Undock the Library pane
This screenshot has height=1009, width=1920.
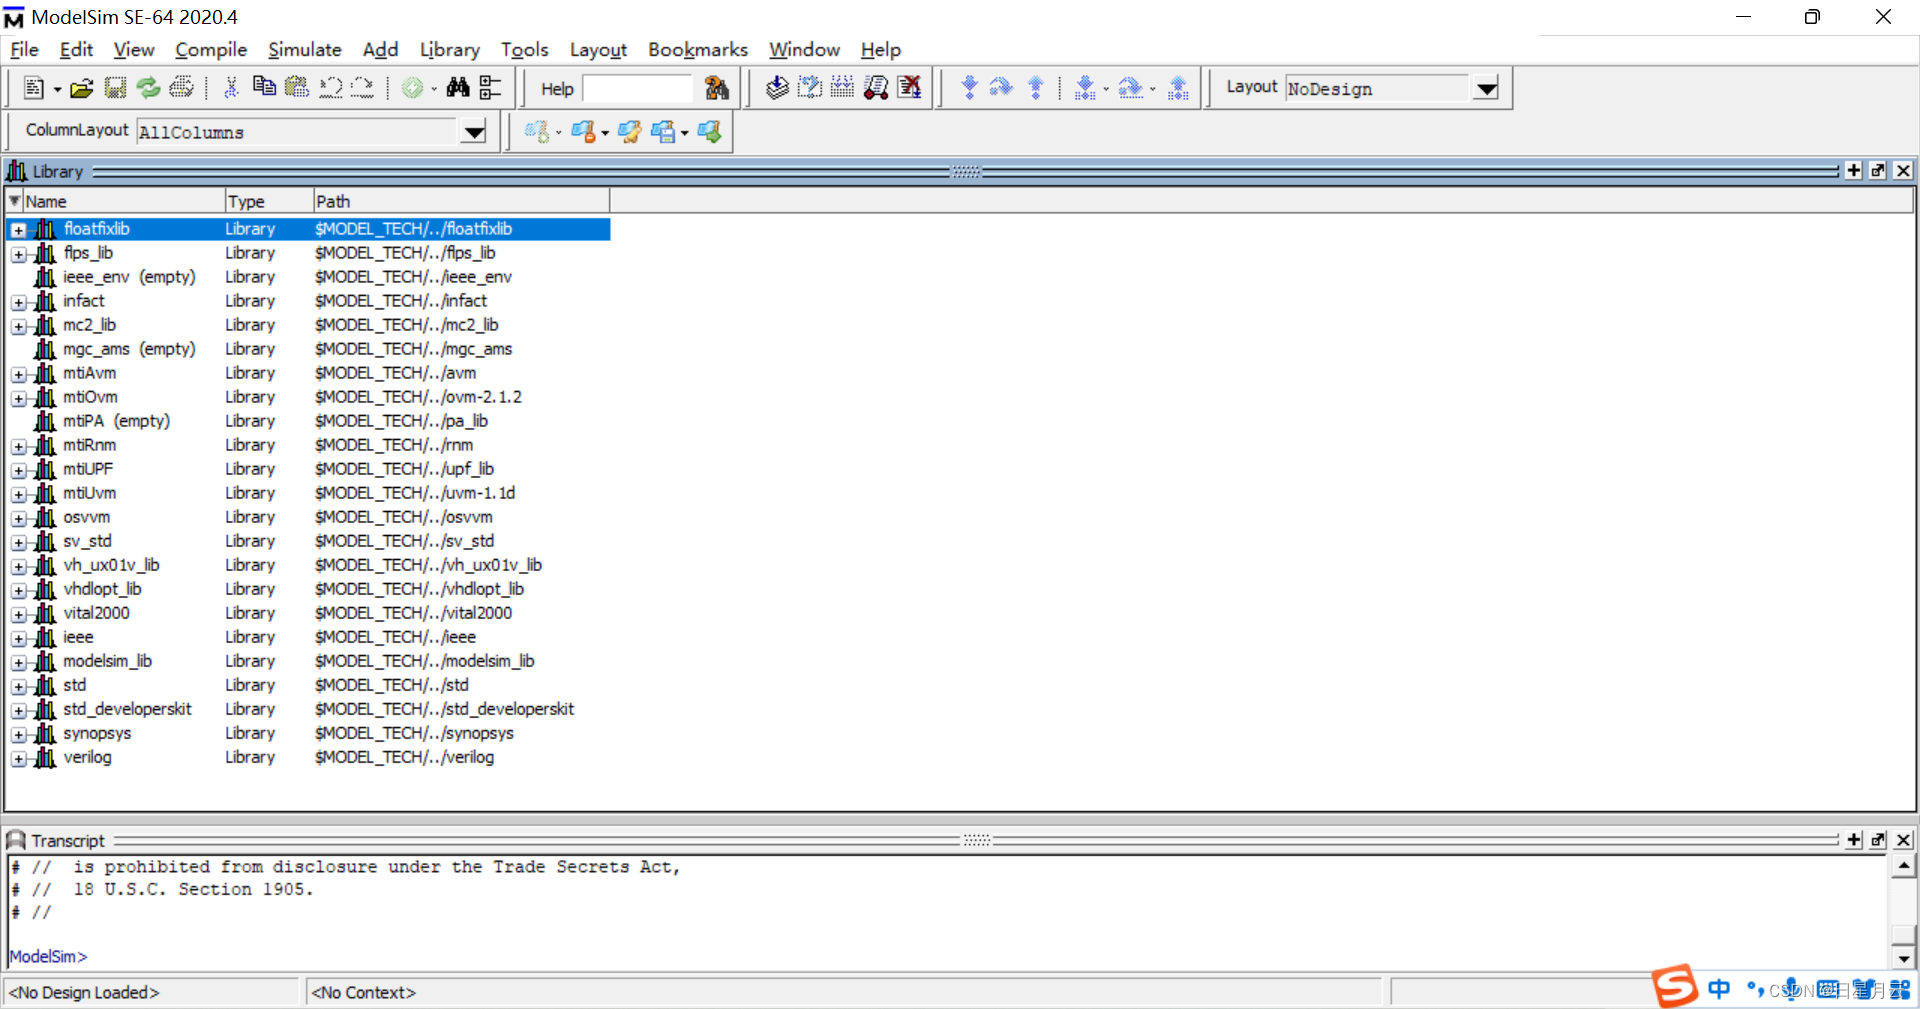(x=1878, y=170)
